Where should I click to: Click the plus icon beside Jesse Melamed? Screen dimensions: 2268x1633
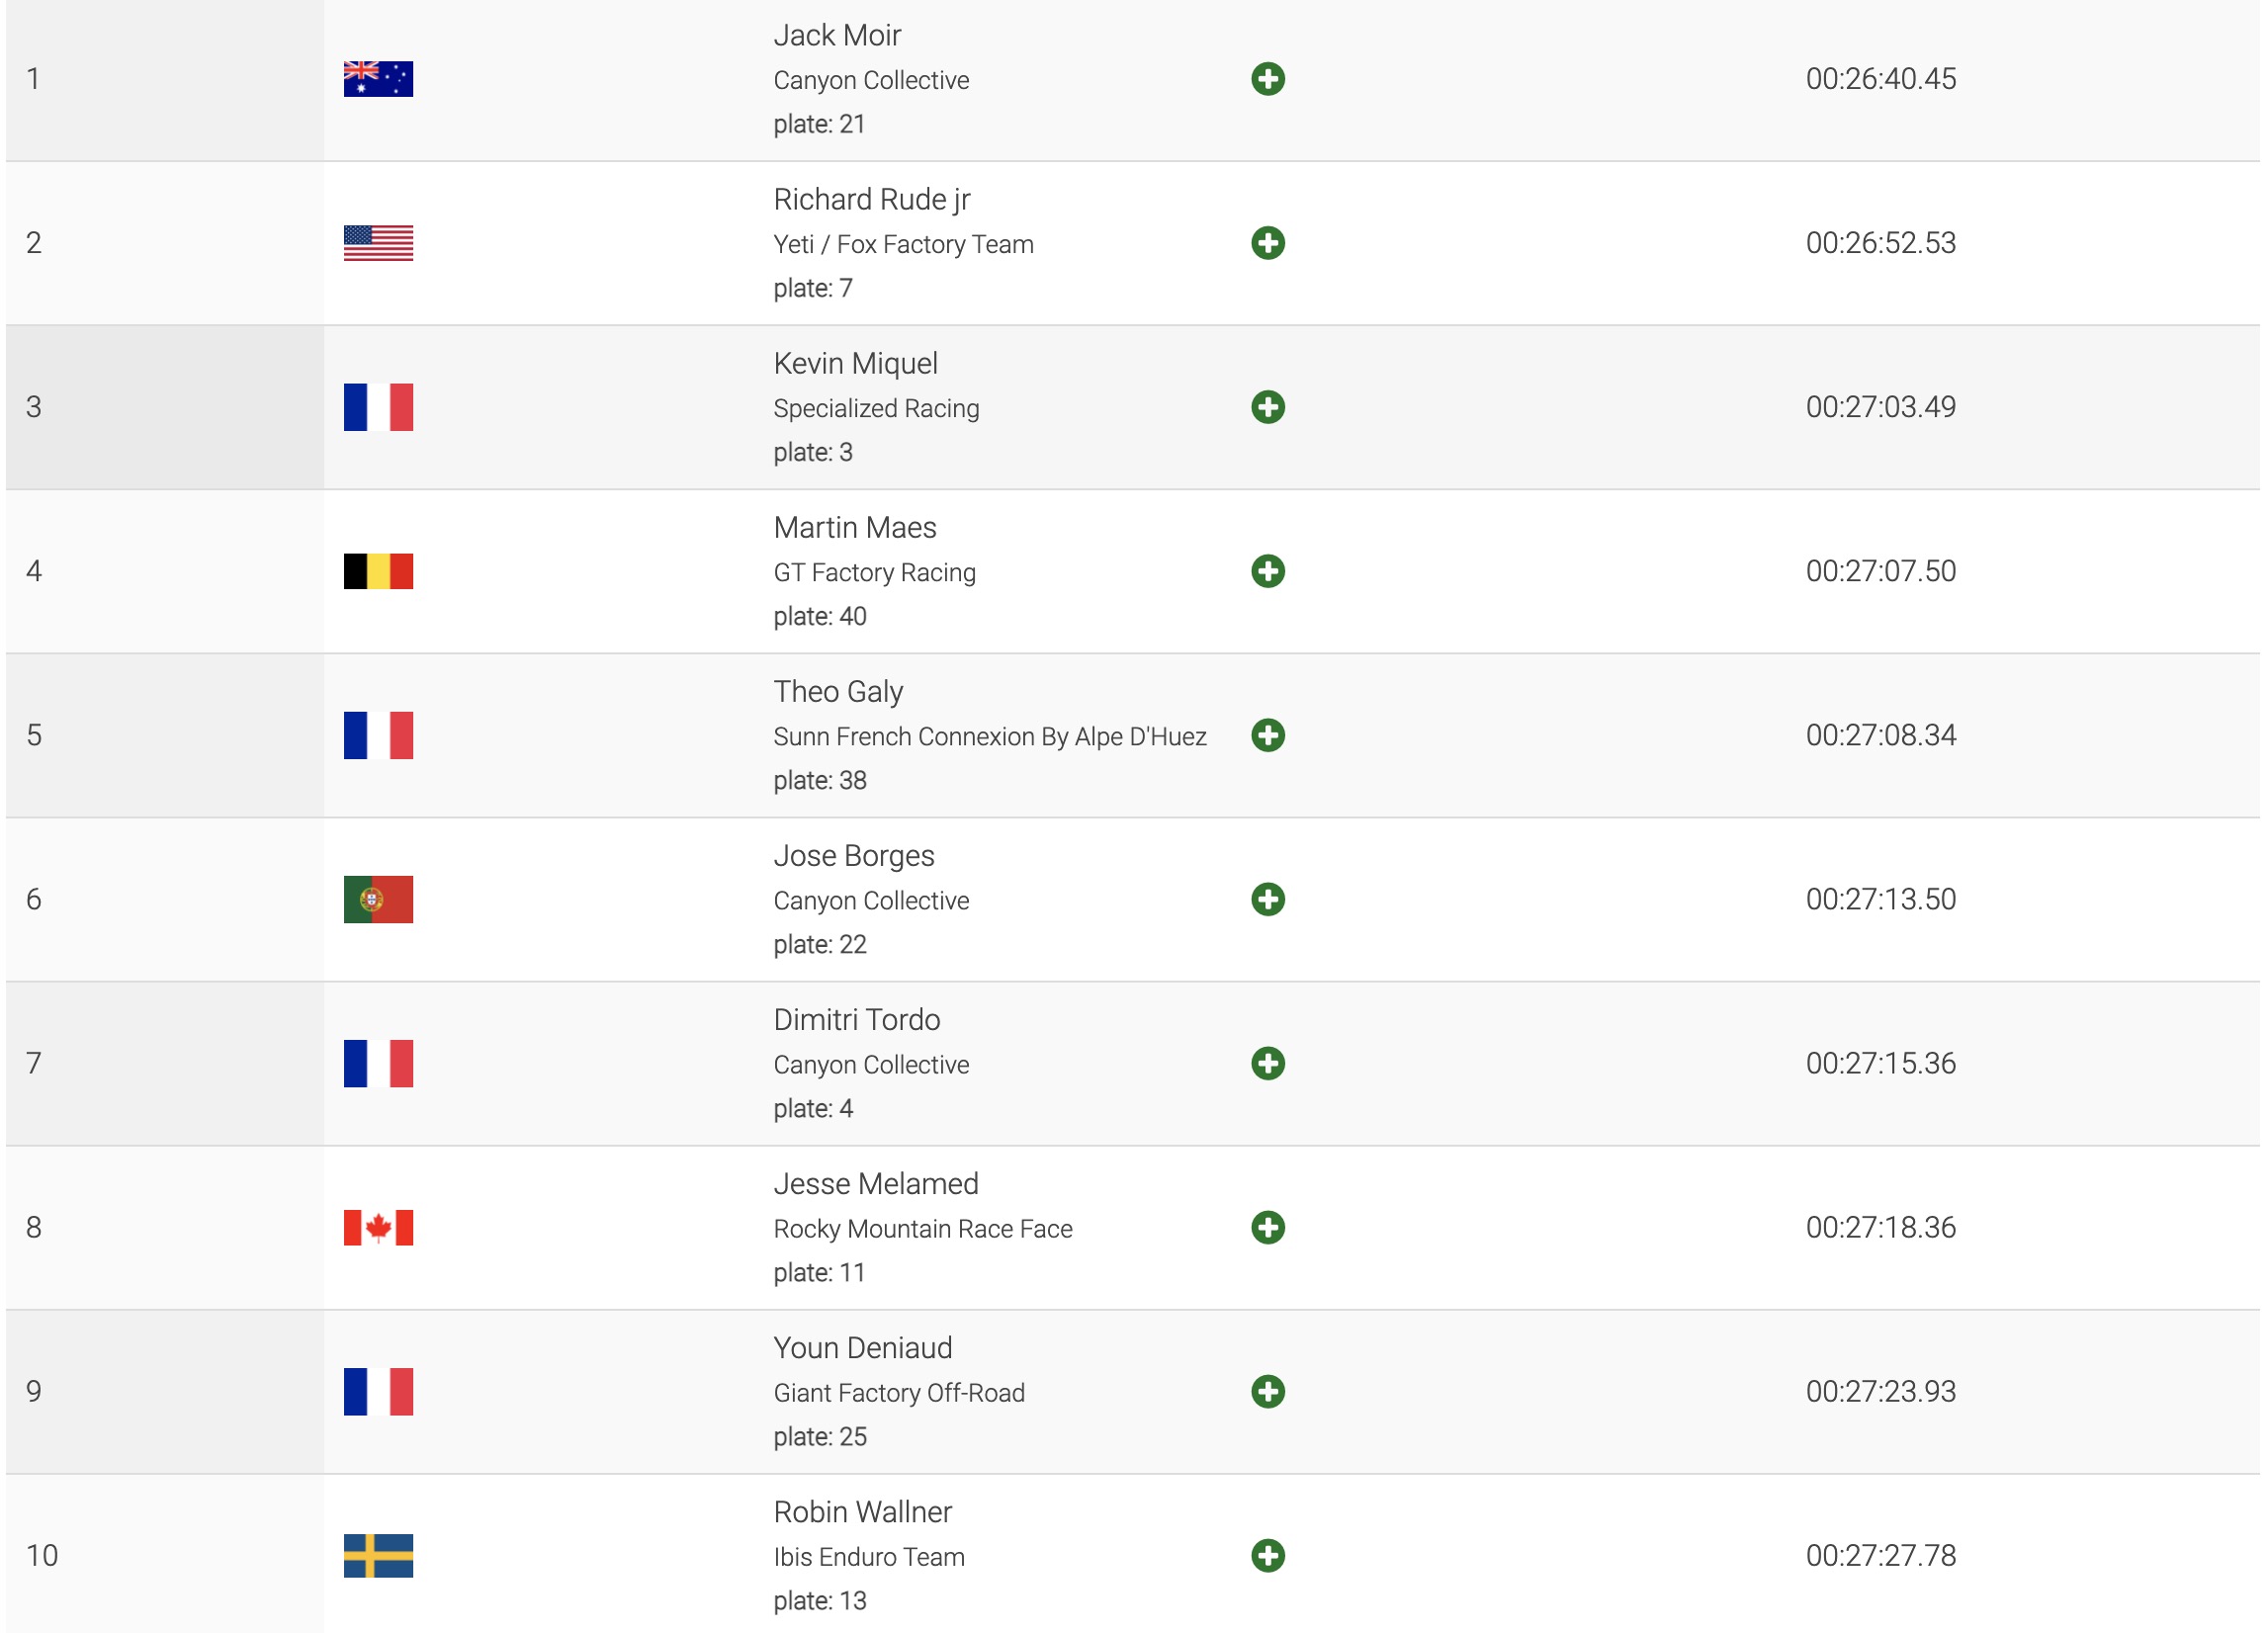coord(1267,1227)
